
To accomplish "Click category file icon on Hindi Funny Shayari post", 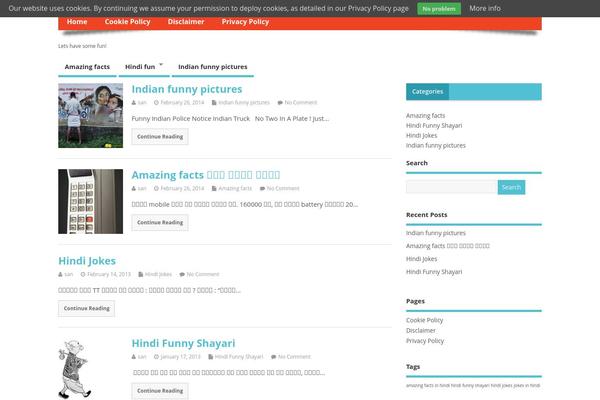I will [210, 357].
